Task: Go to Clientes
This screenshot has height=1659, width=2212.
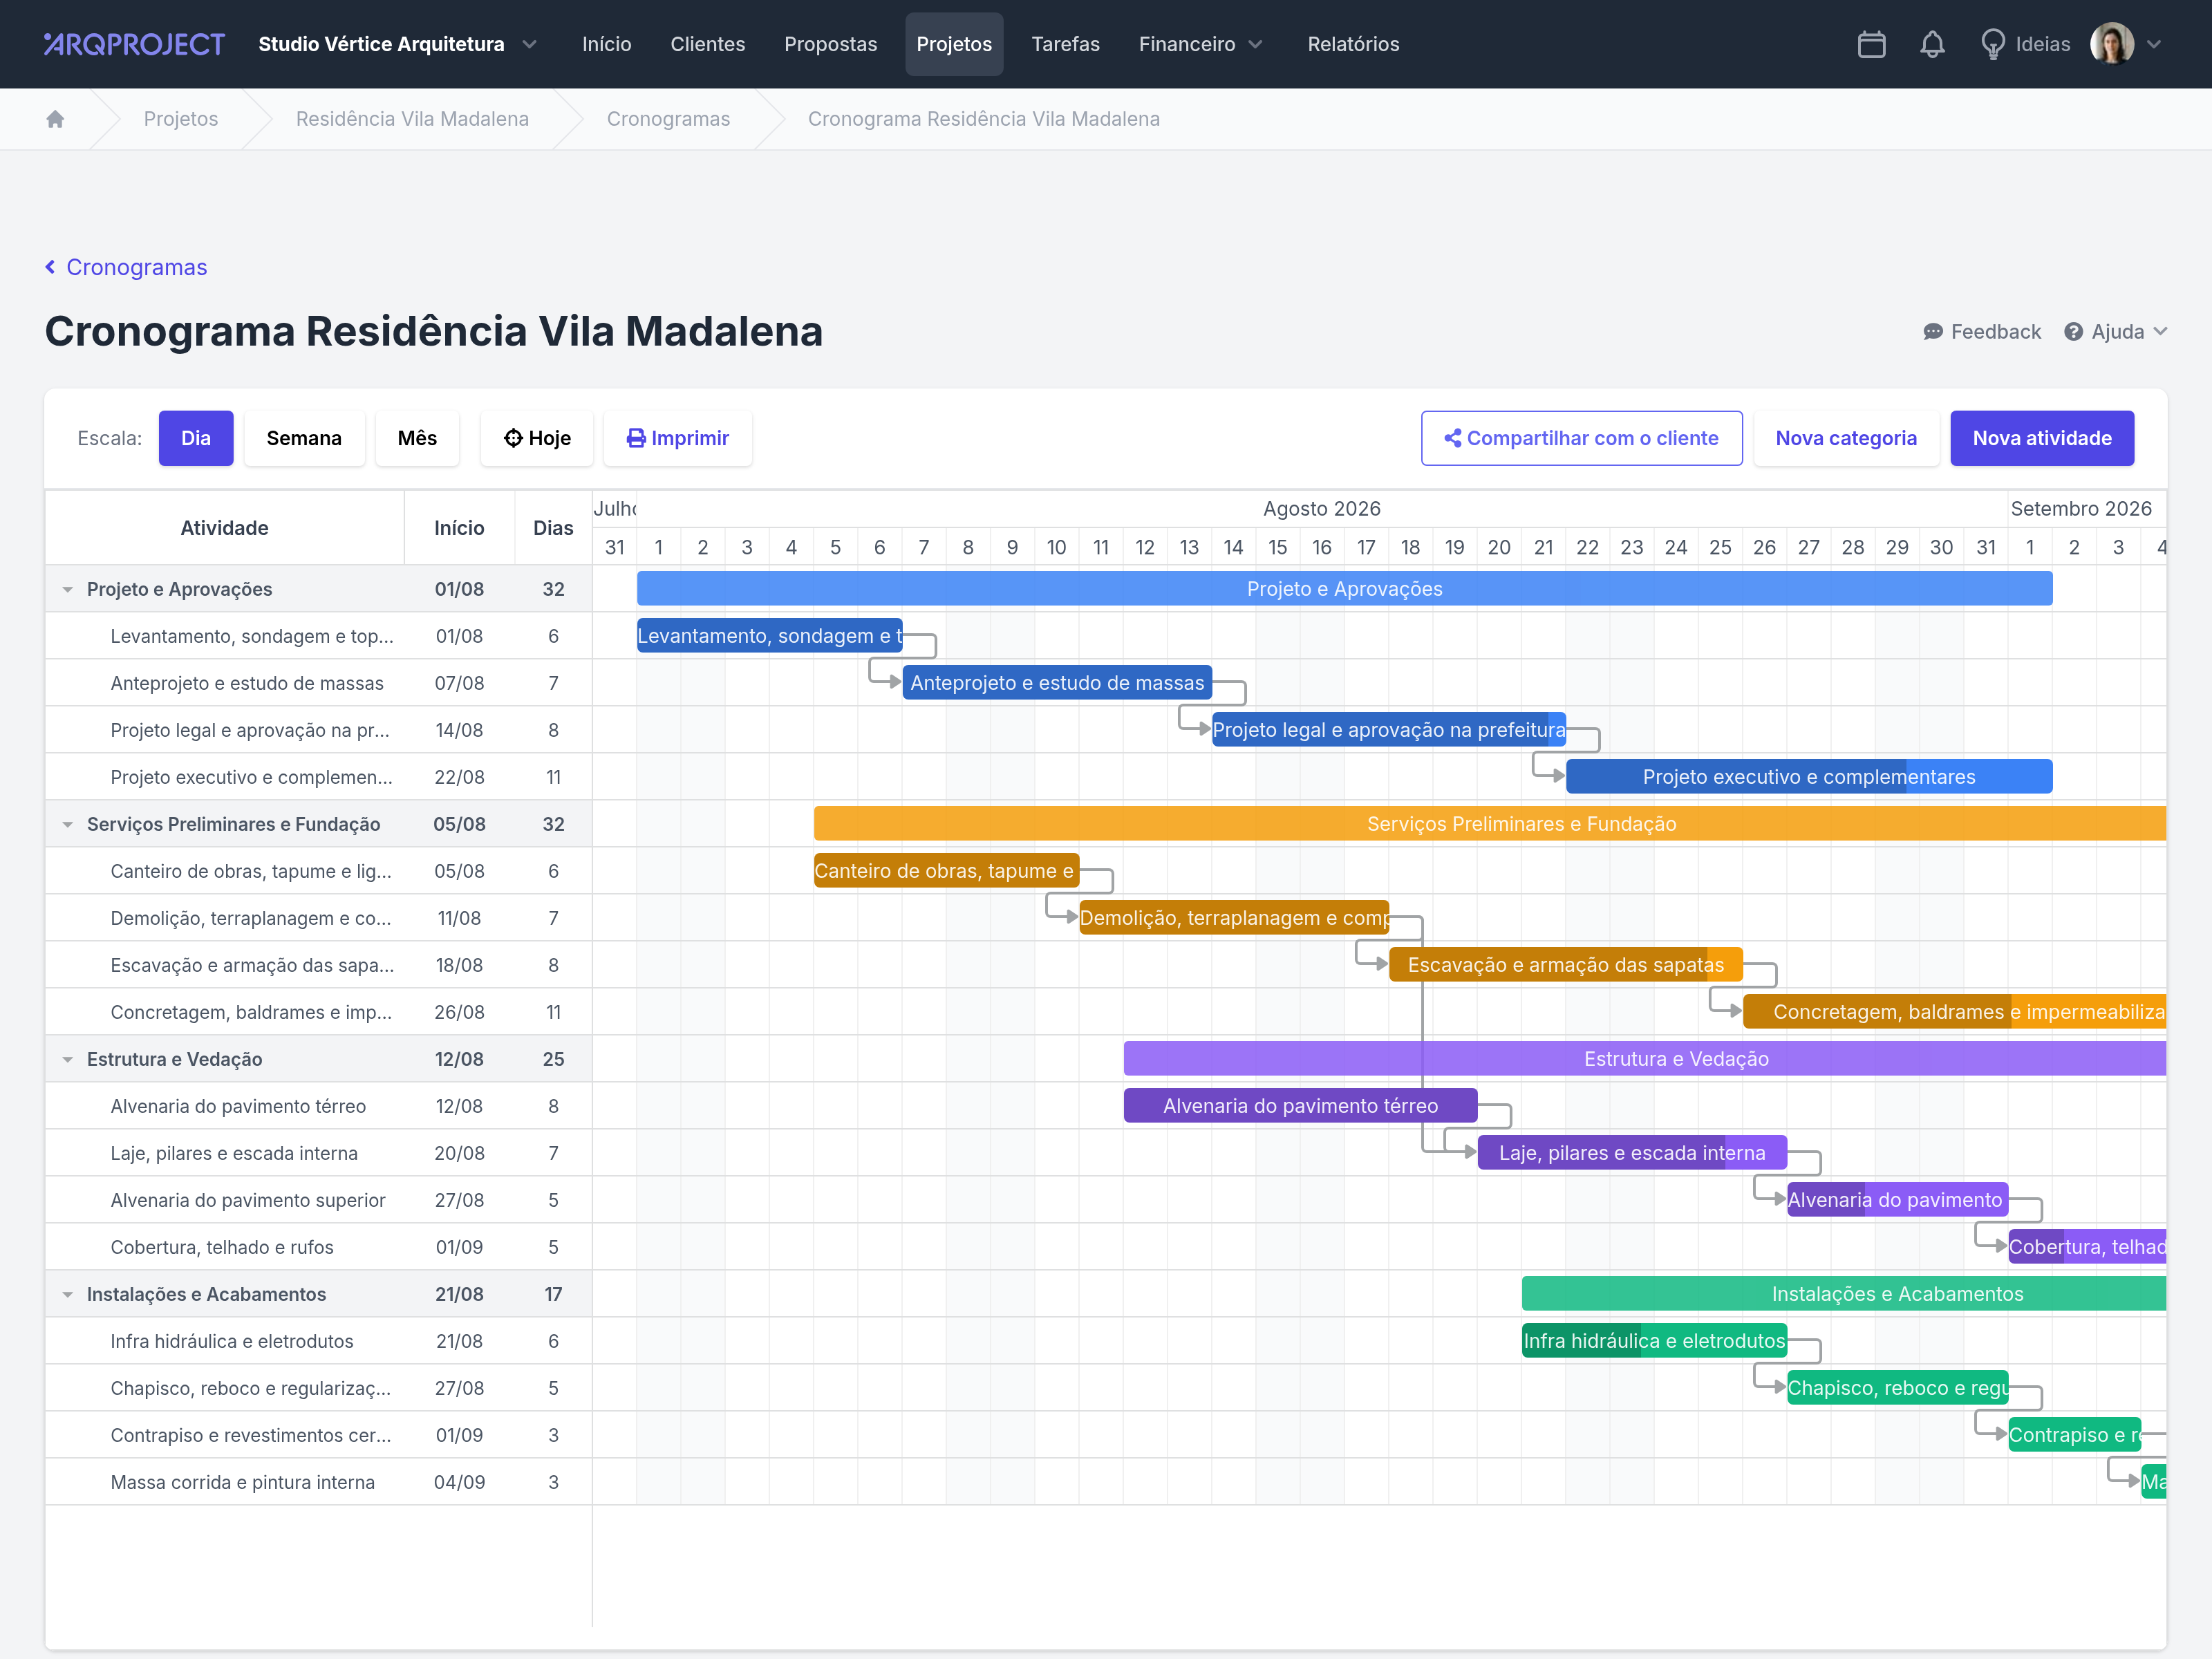Action: [x=707, y=44]
